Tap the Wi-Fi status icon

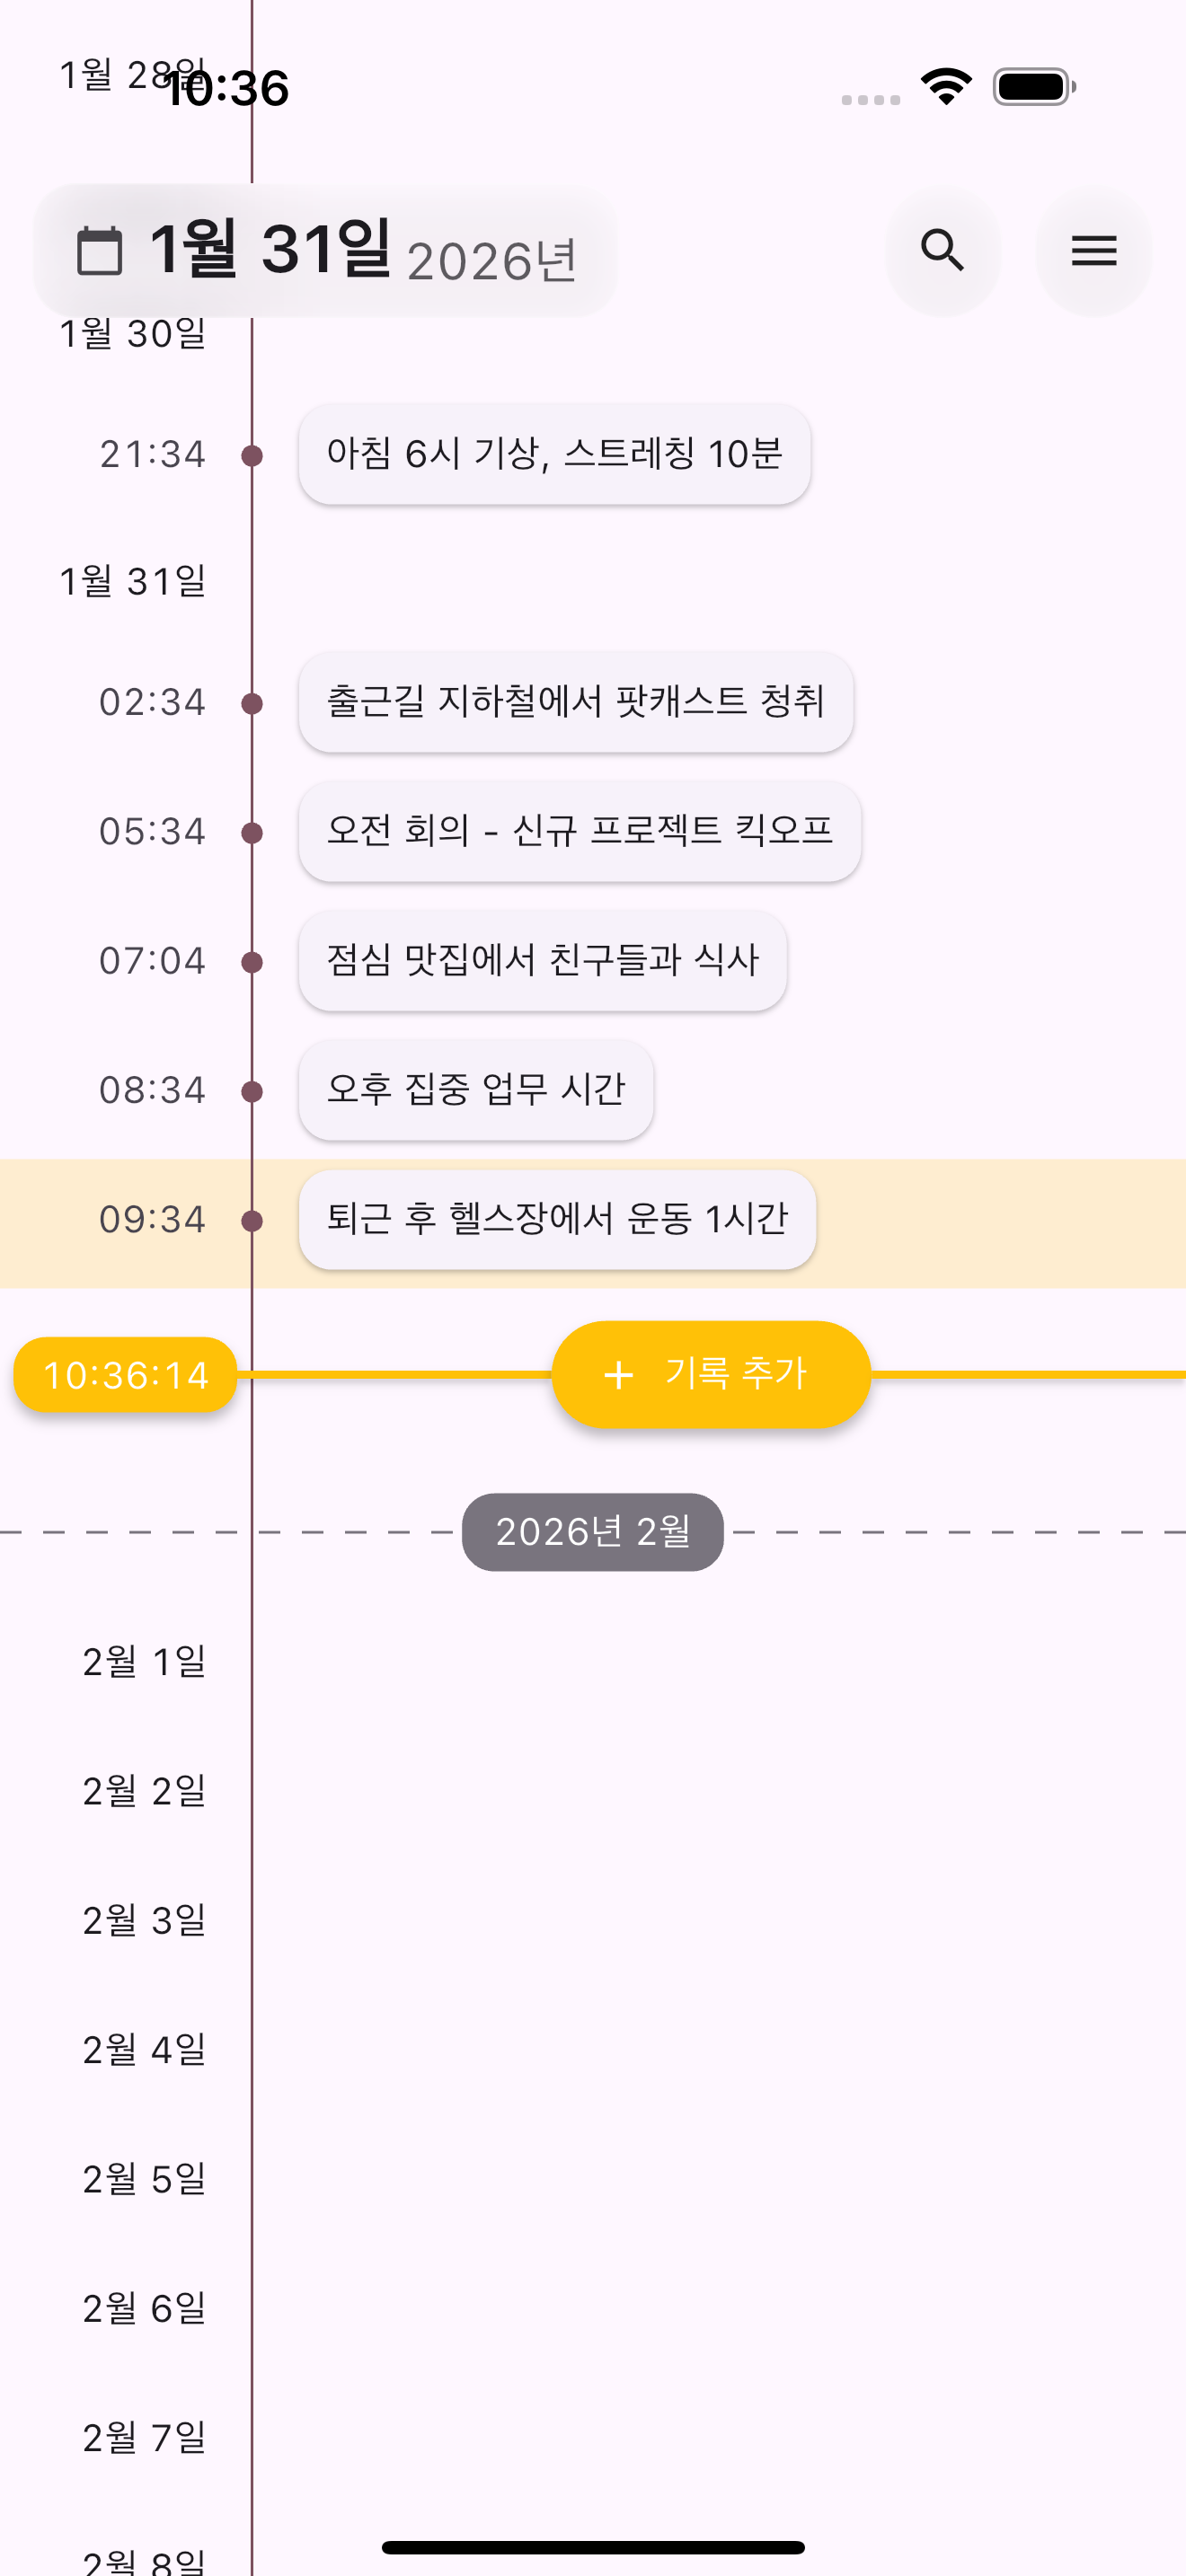coord(946,87)
